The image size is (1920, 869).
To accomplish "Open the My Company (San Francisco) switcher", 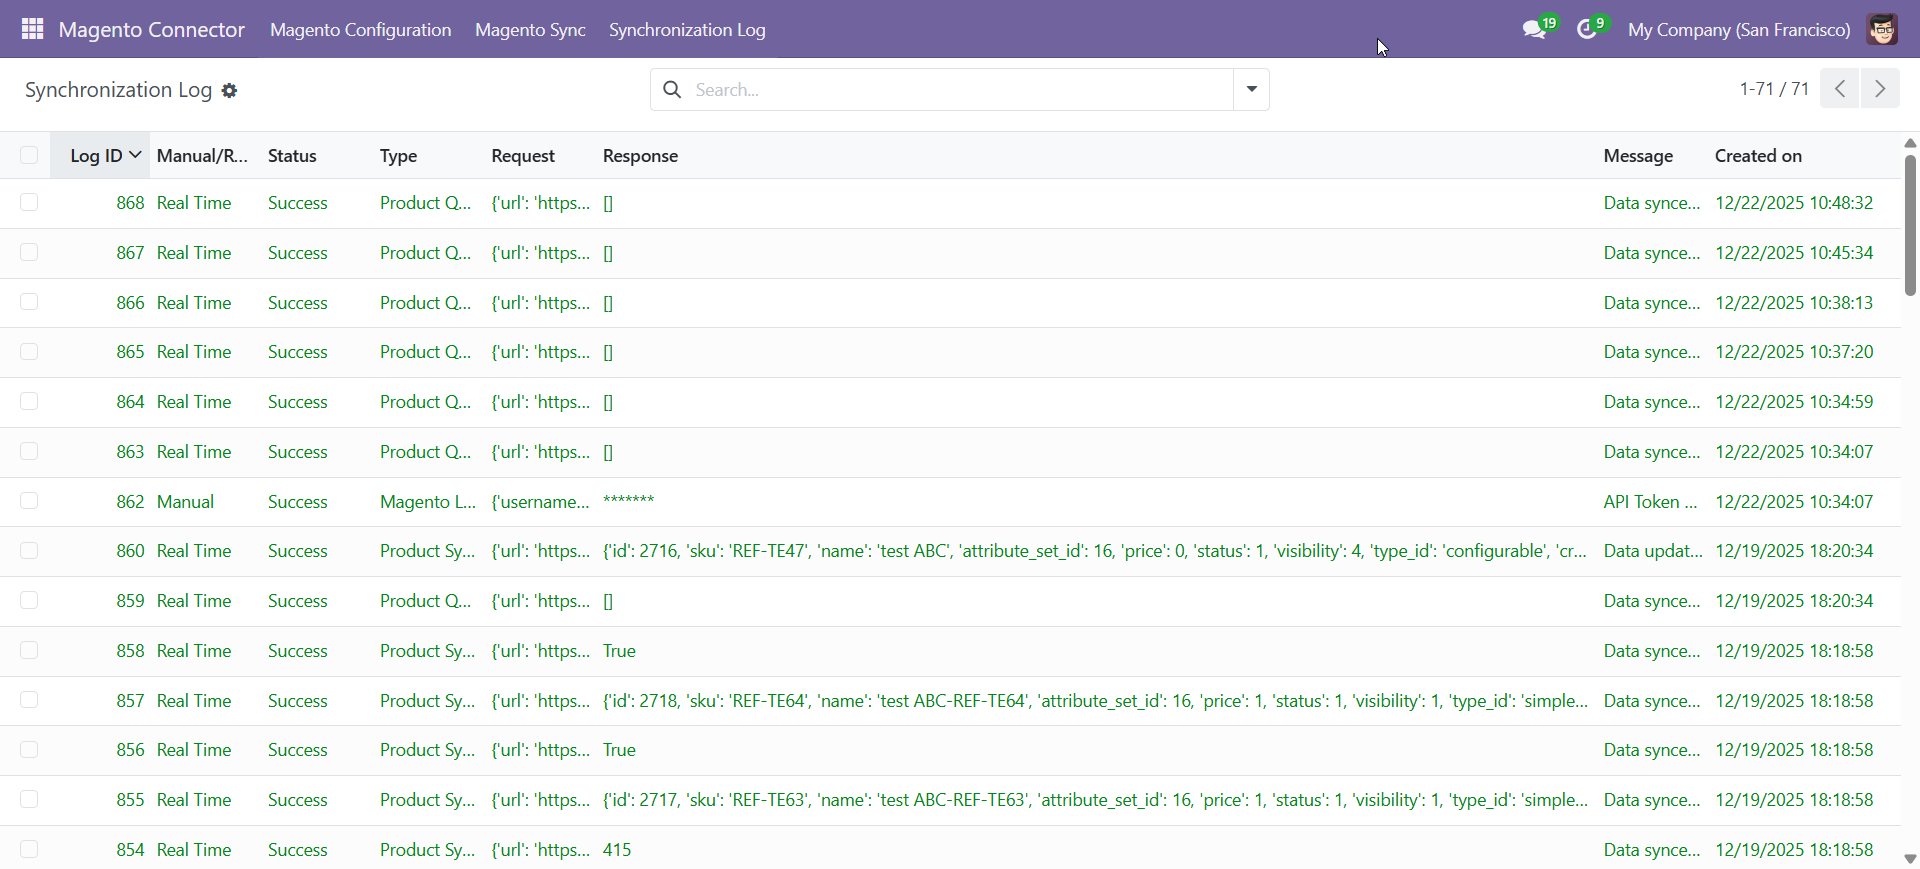I will (1738, 30).
